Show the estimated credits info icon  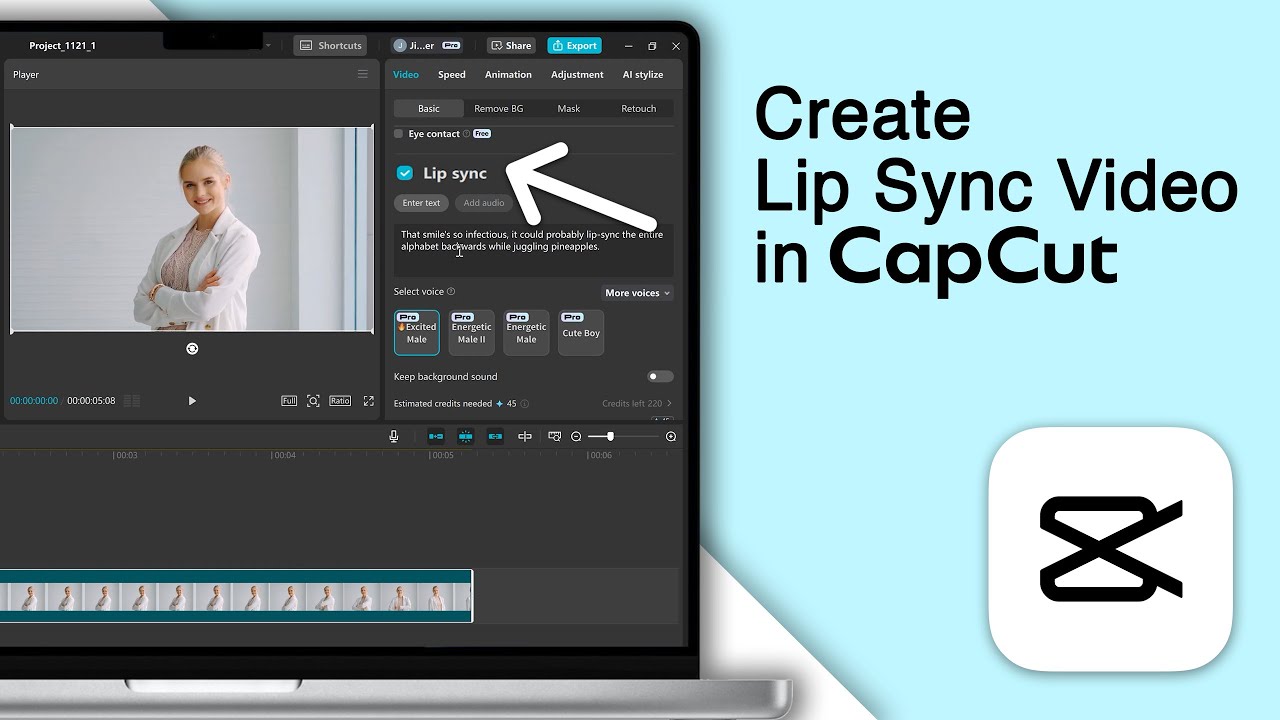pos(525,404)
